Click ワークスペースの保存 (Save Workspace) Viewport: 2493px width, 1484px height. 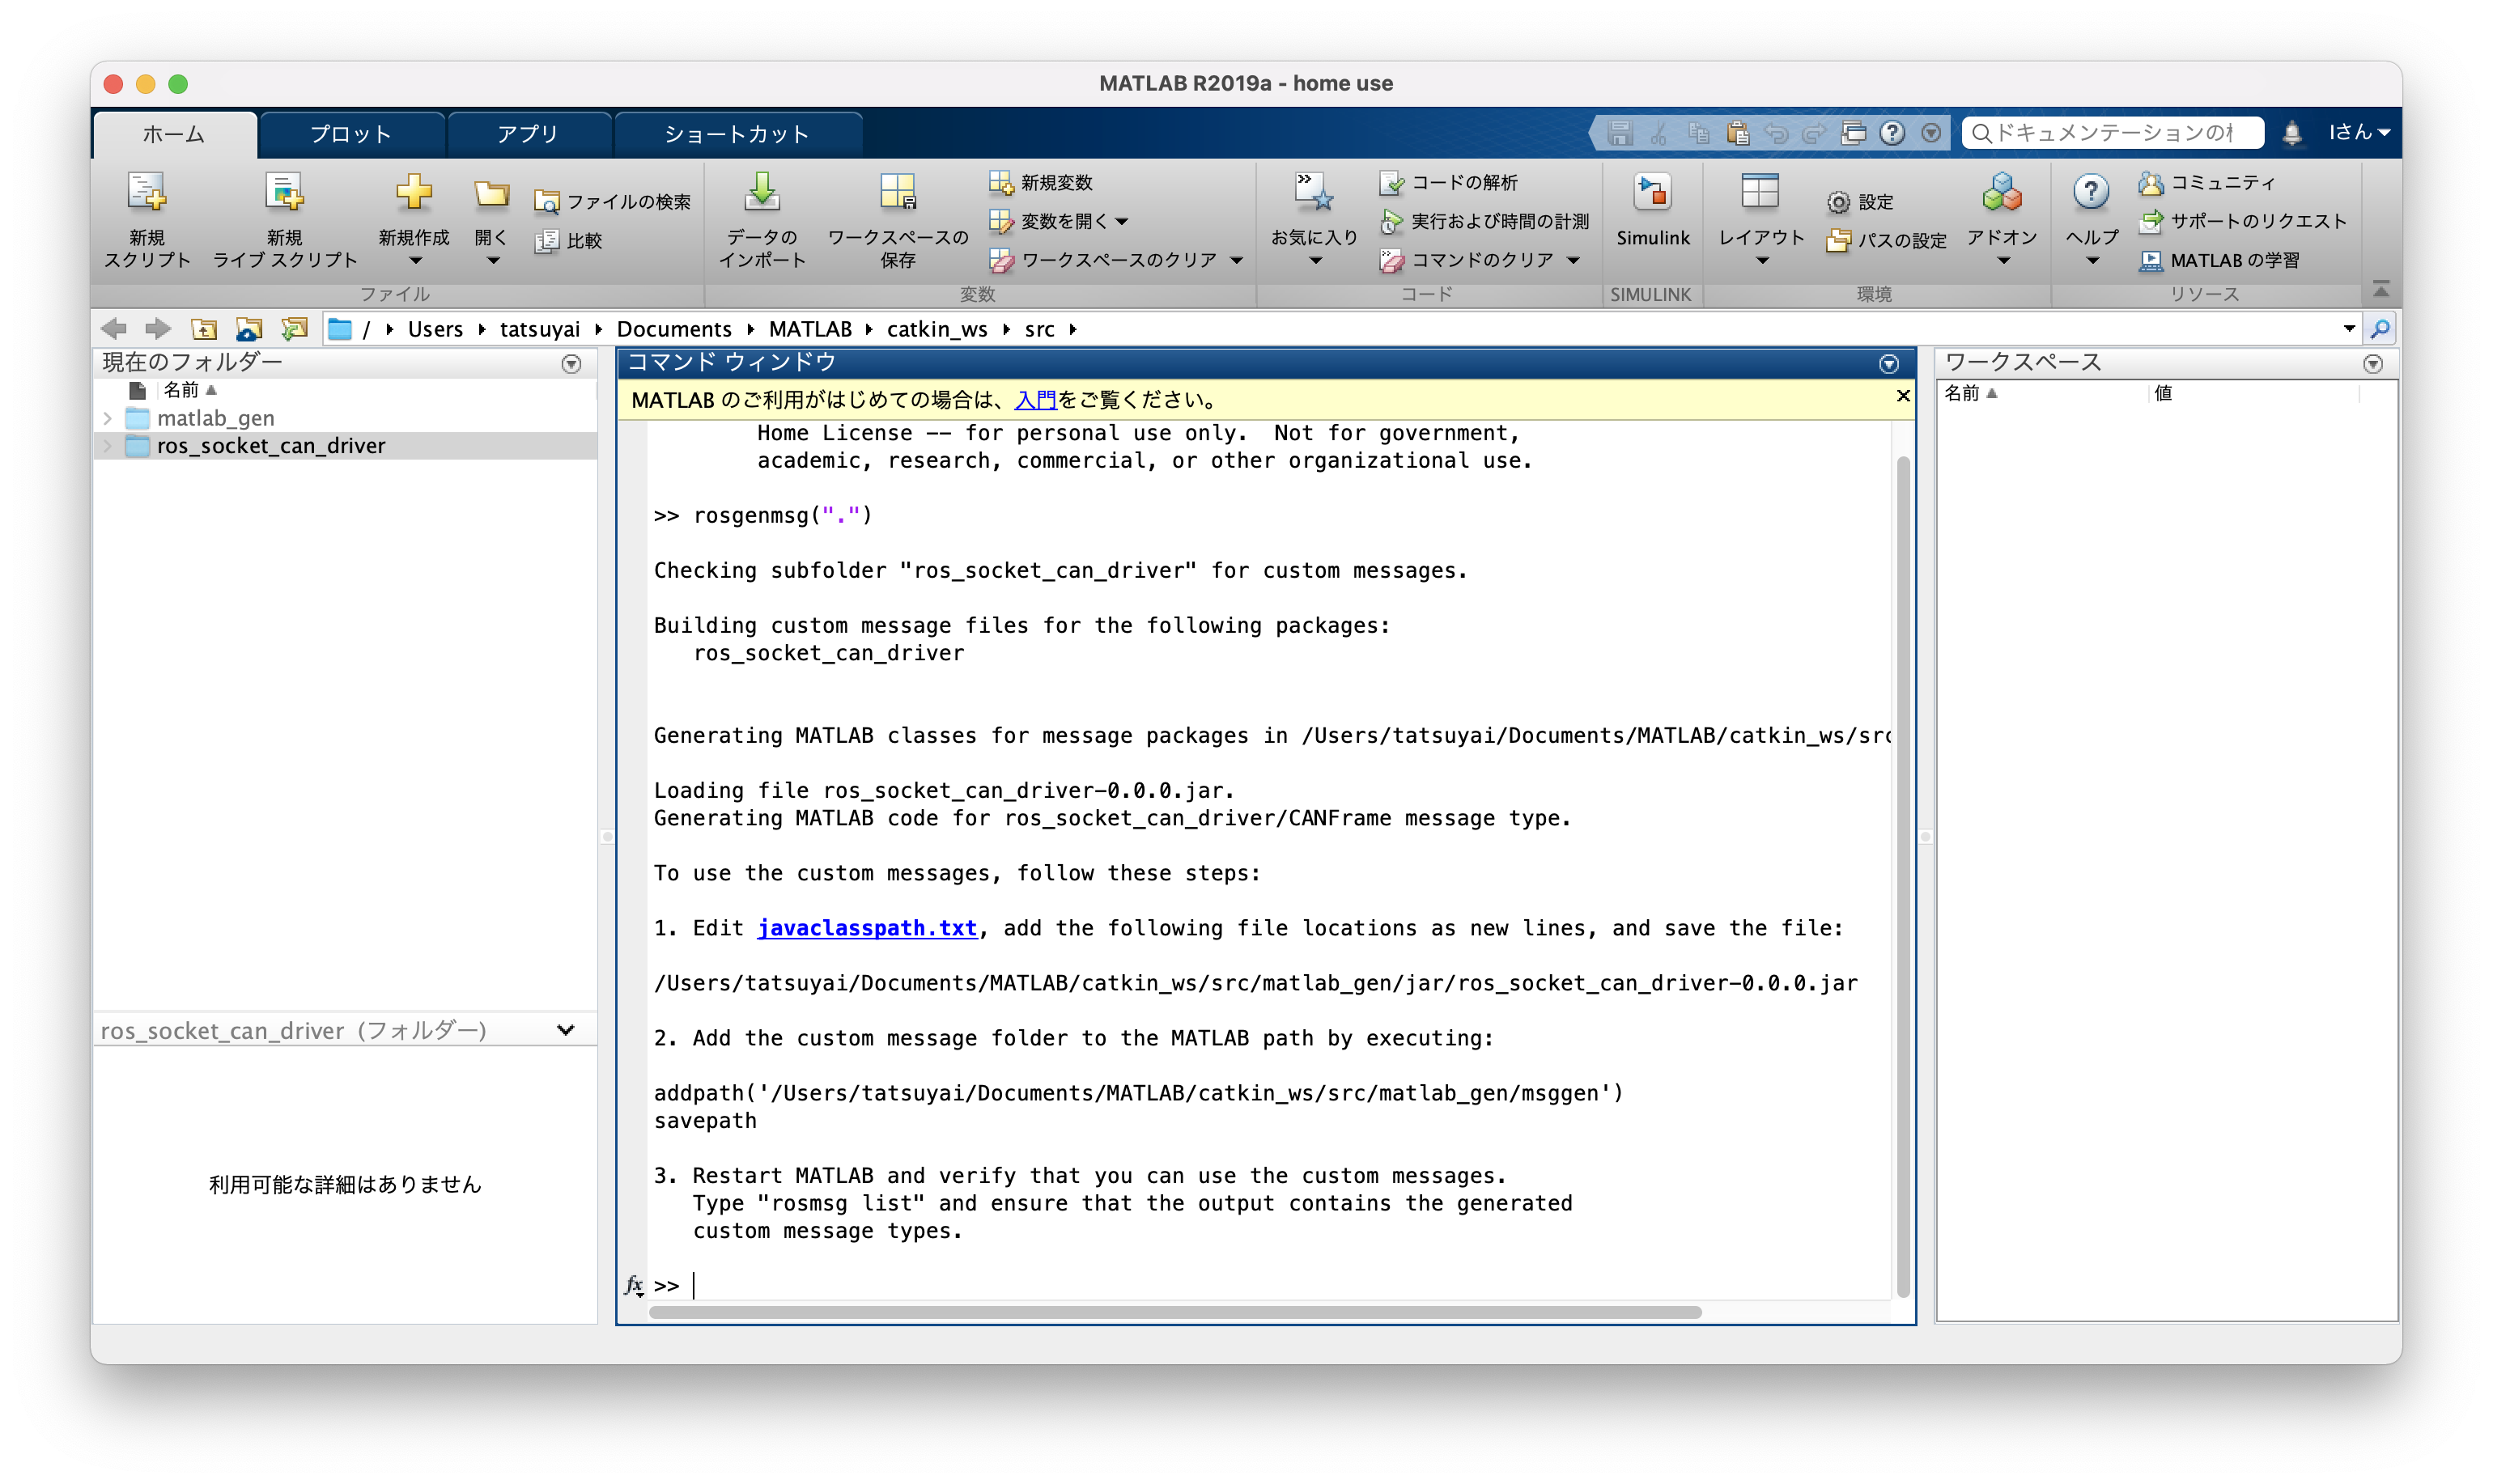pos(897,220)
